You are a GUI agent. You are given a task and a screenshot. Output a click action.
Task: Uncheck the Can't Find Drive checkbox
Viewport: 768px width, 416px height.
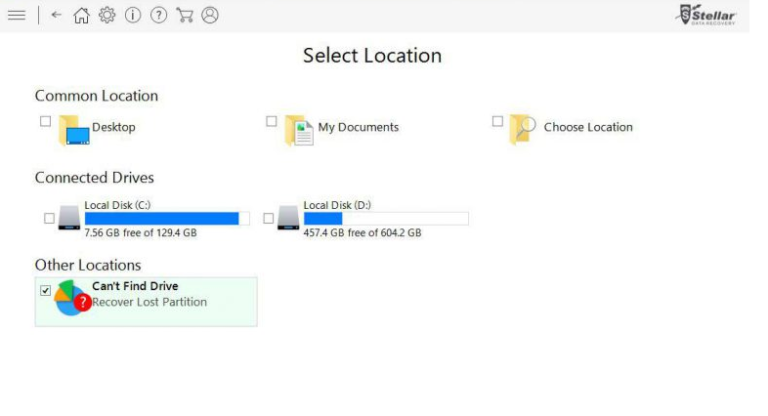(x=45, y=290)
